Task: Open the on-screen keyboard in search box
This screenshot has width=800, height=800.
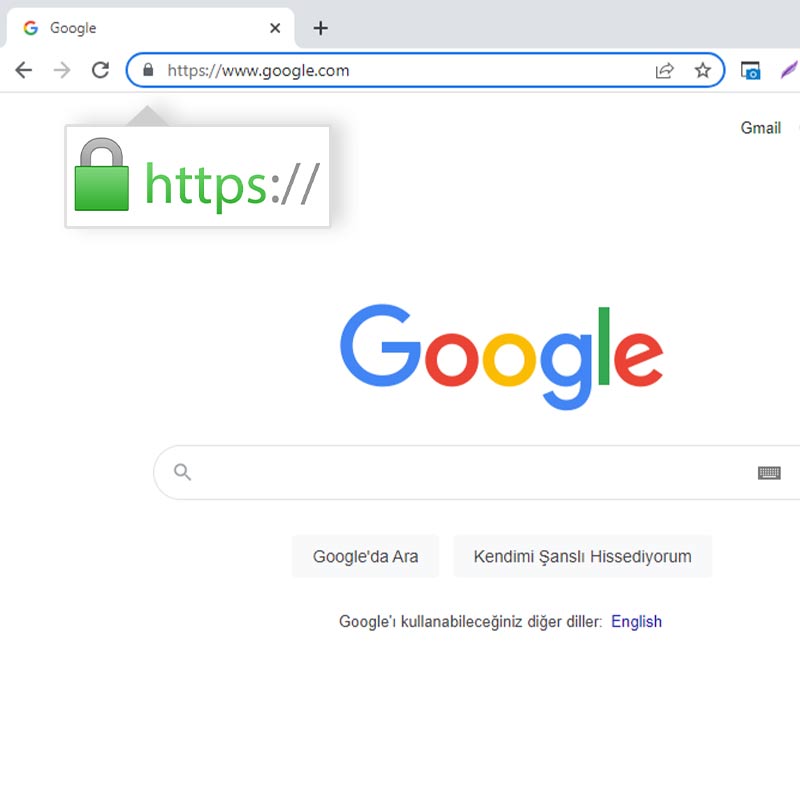Action: [x=769, y=473]
